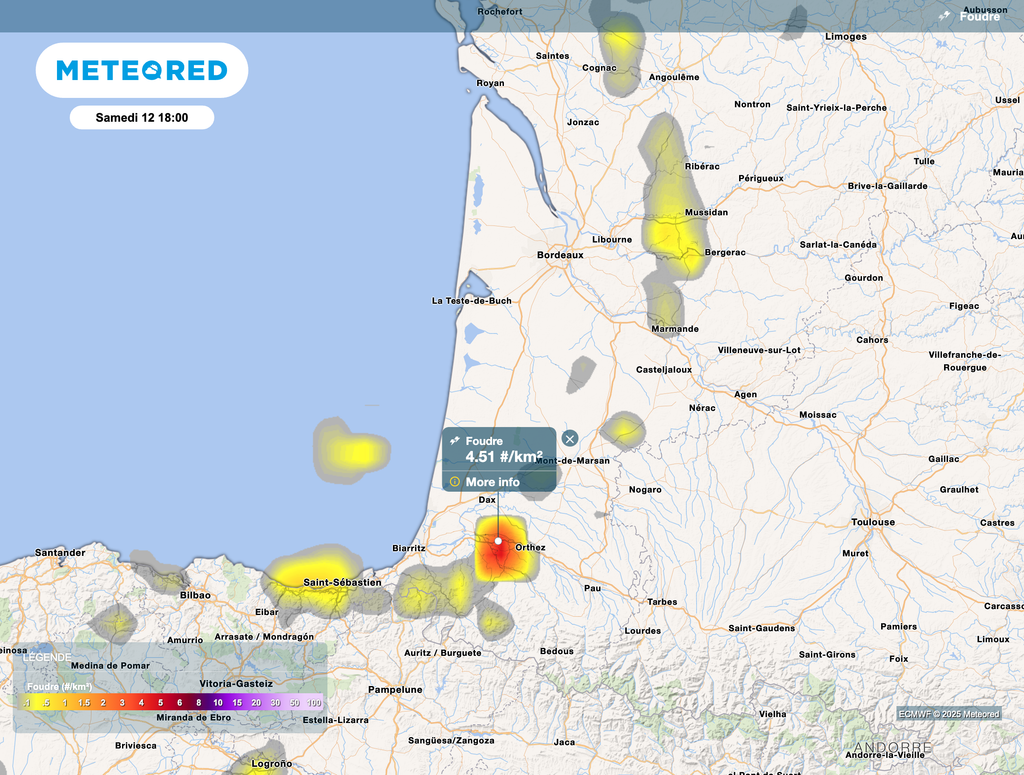Click the 10 value purple legend swatch
The image size is (1024, 775).
tap(217, 703)
